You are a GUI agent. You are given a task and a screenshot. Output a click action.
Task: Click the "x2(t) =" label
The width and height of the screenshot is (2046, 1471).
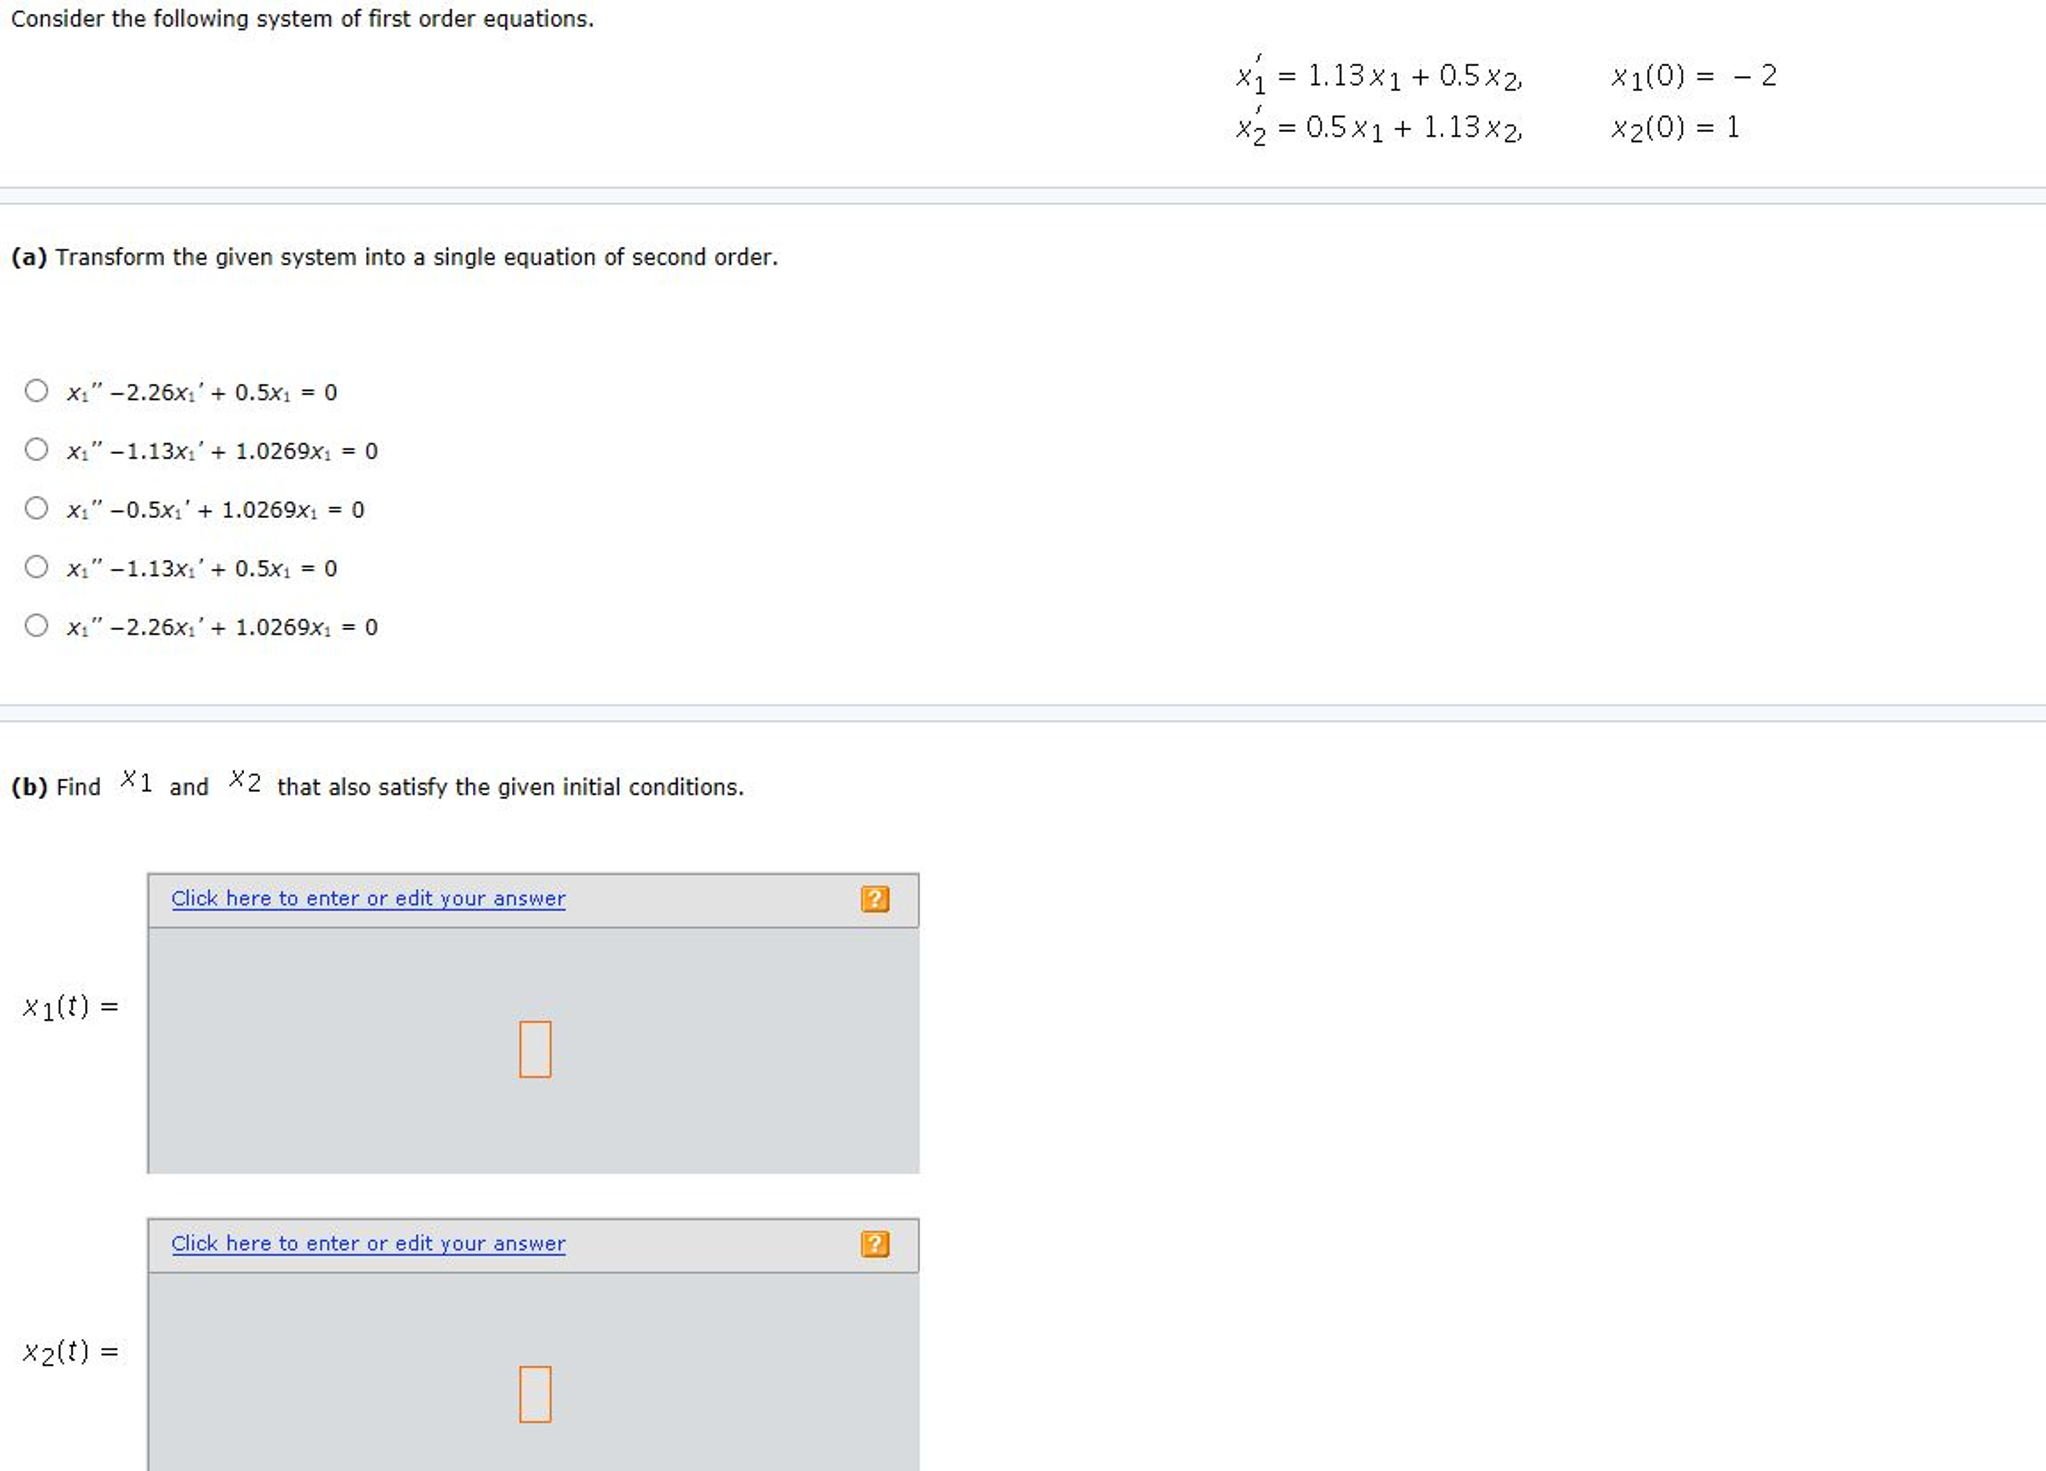(x=71, y=1352)
